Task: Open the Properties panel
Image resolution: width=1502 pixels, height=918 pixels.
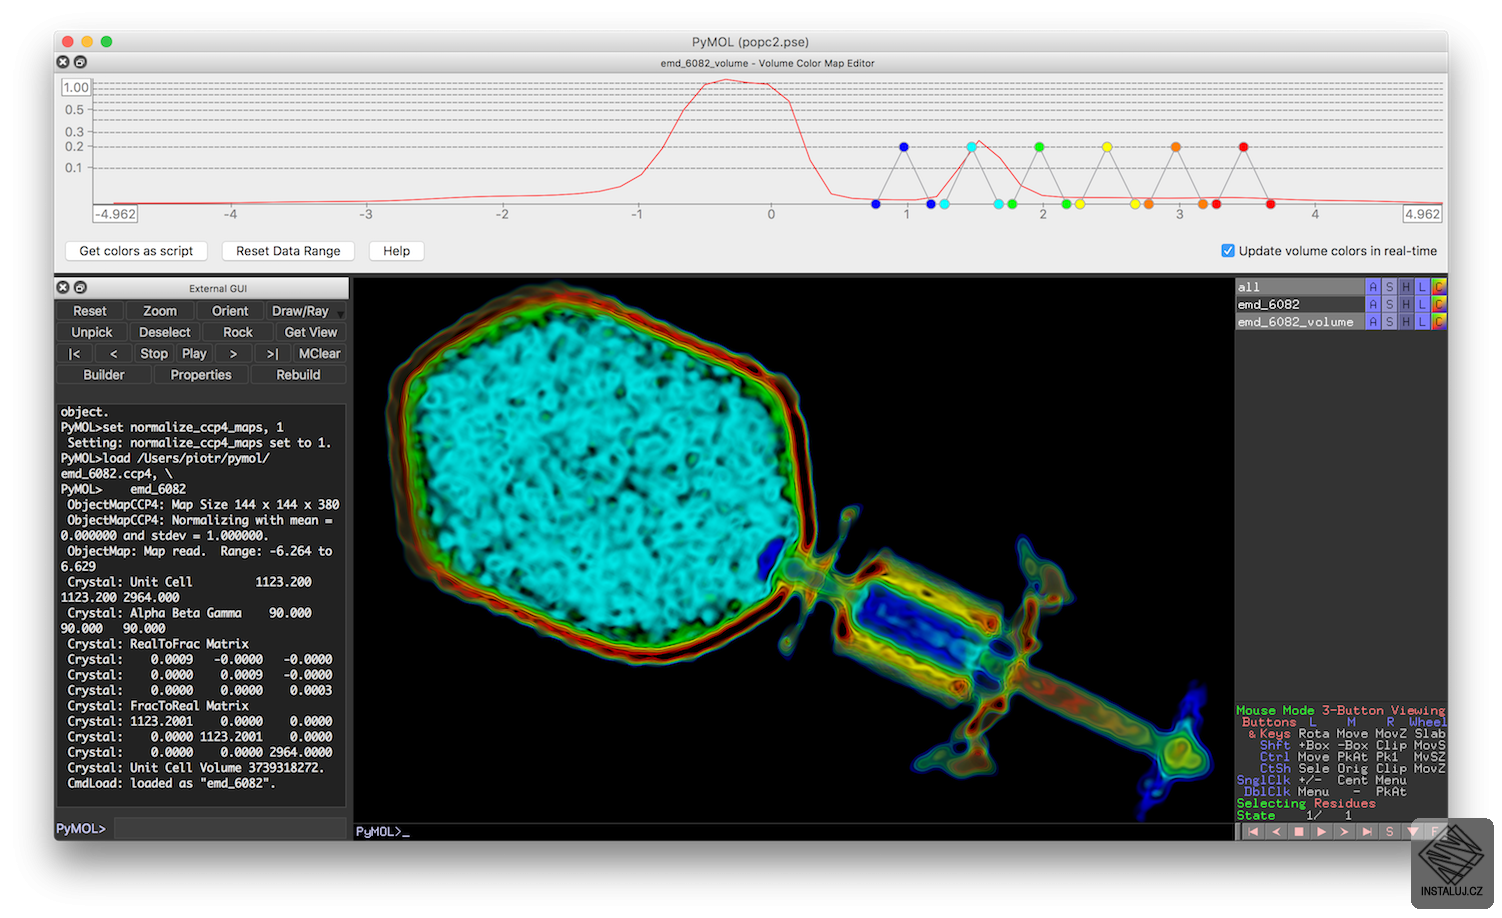Action: pos(201,375)
